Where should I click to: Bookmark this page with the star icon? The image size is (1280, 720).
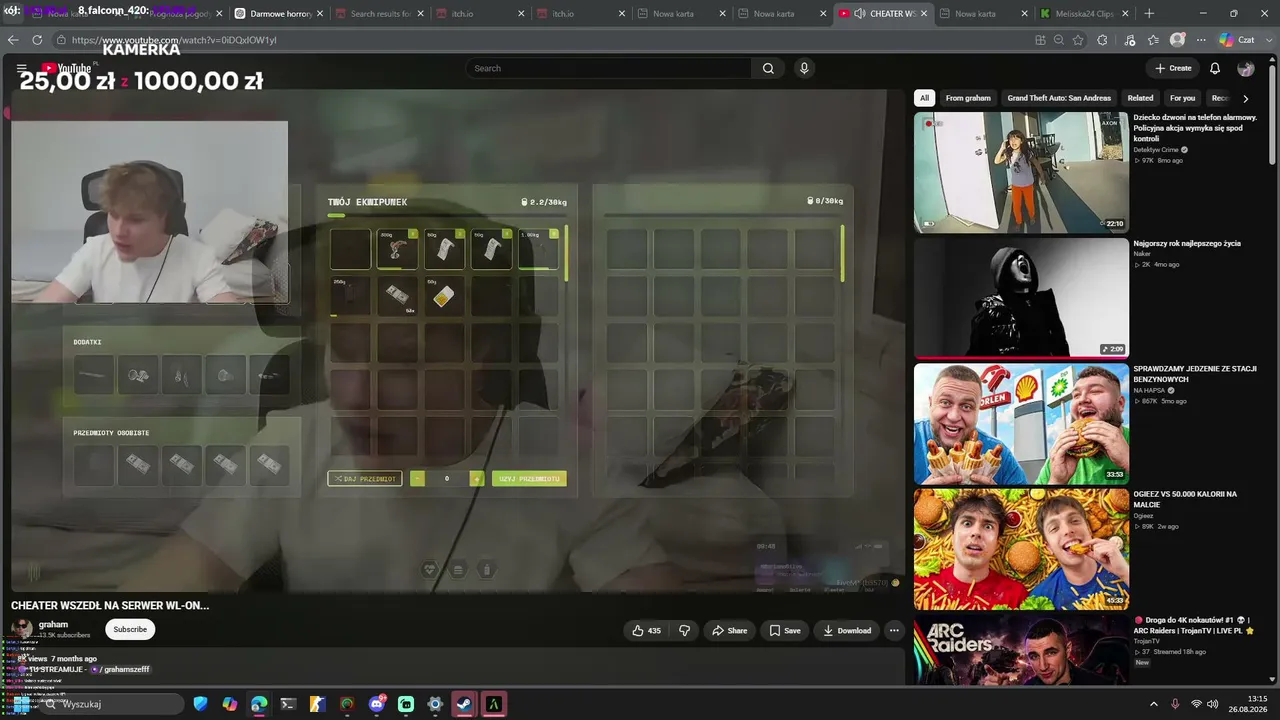(x=1078, y=40)
